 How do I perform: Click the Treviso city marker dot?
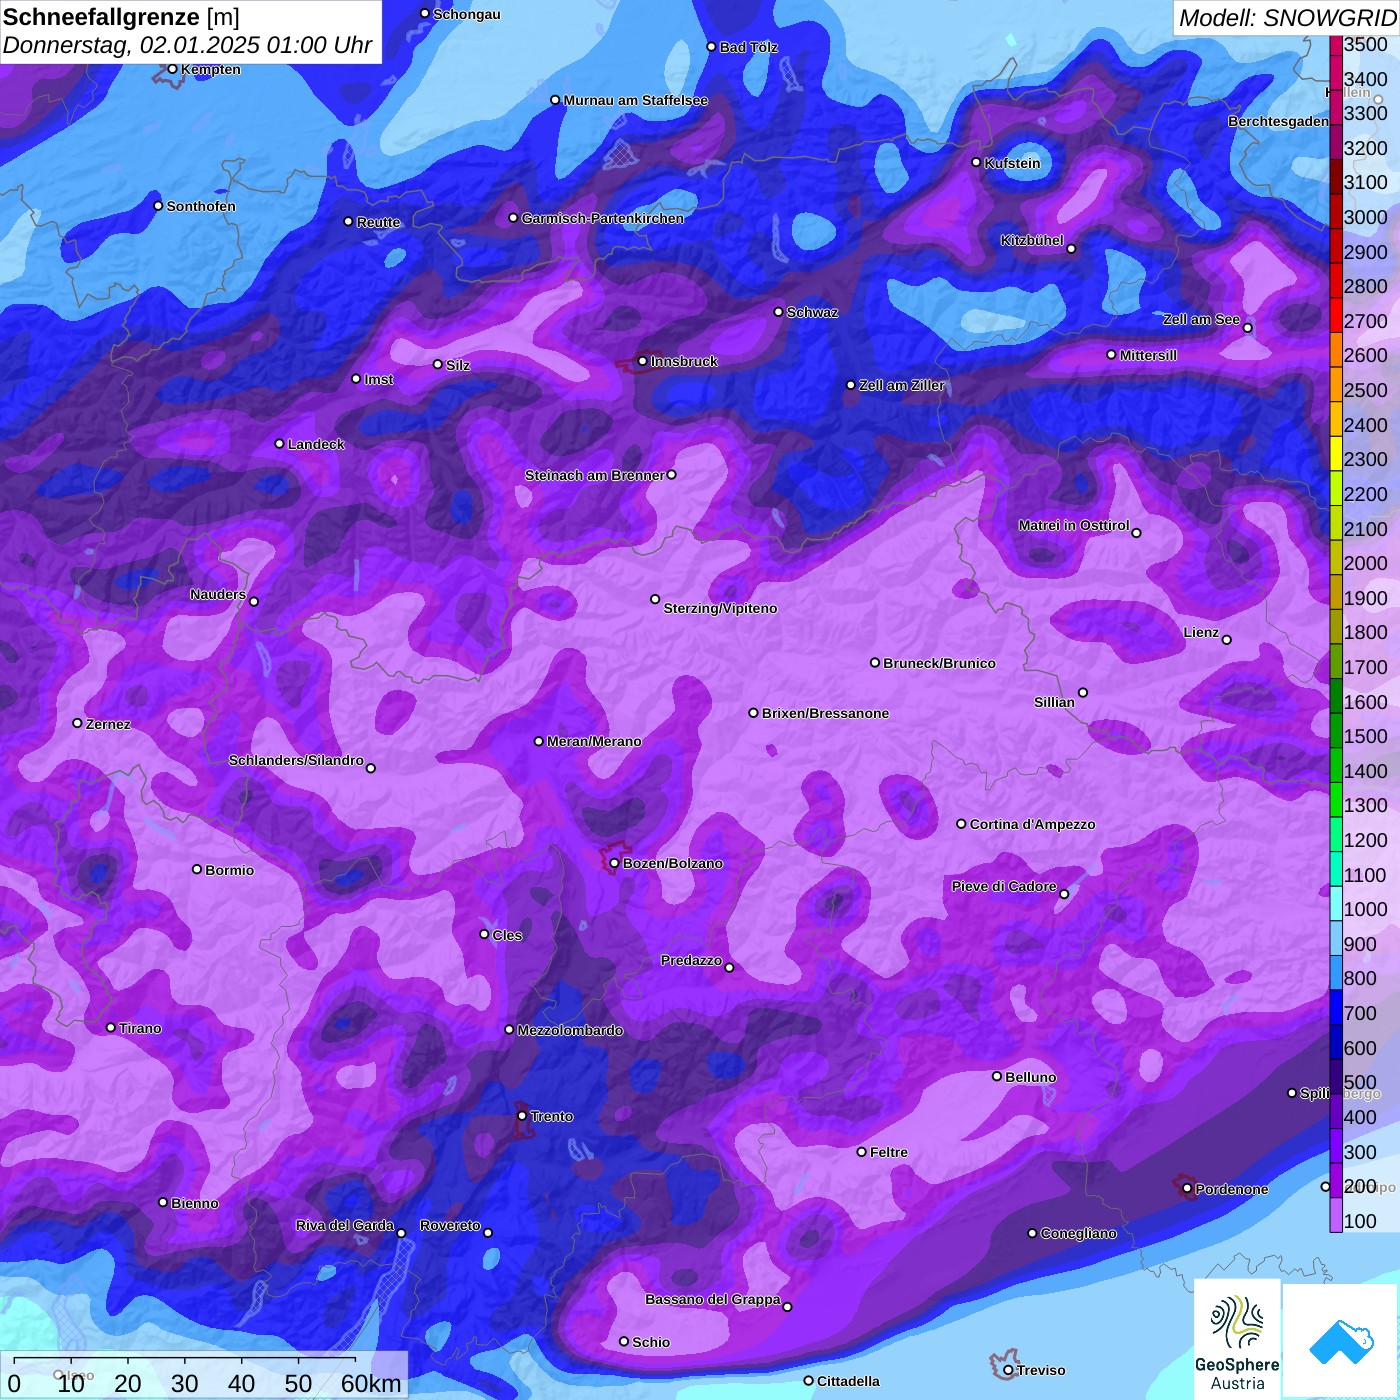(x=1008, y=1370)
